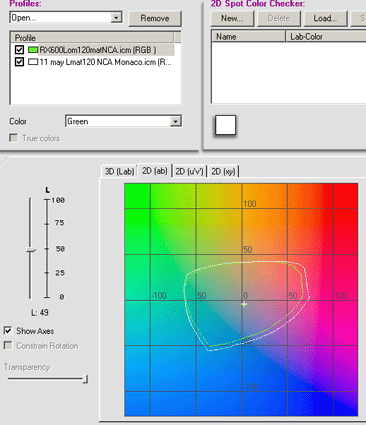
Task: Click the white crosshair at gamut plot origin
Action: click(x=244, y=304)
